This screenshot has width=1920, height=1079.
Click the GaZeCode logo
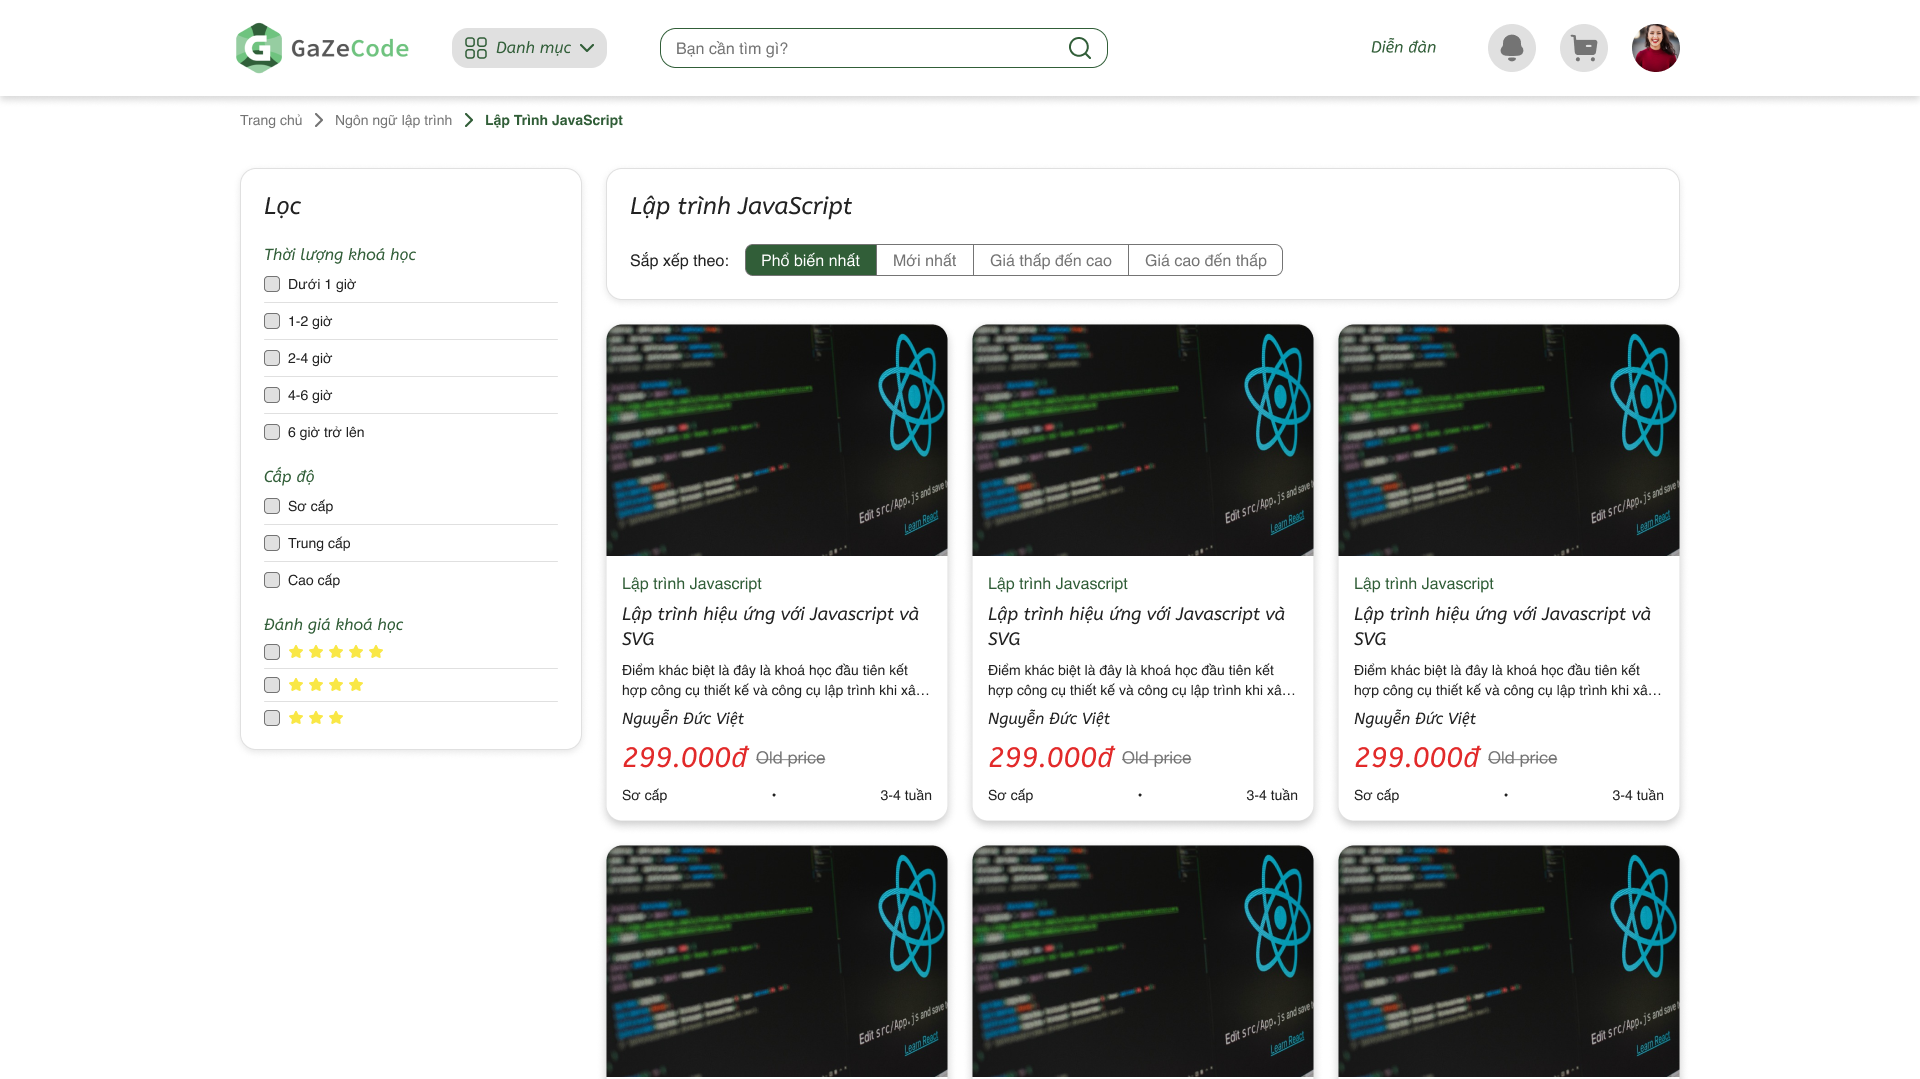322,48
